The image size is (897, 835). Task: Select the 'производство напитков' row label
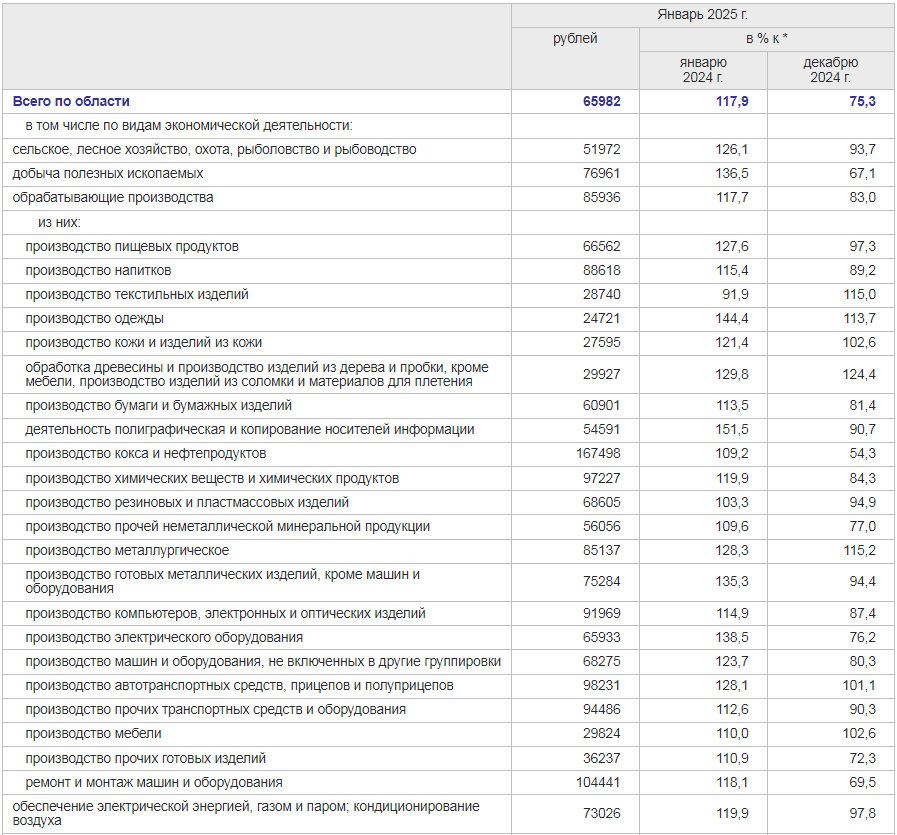[98, 270]
